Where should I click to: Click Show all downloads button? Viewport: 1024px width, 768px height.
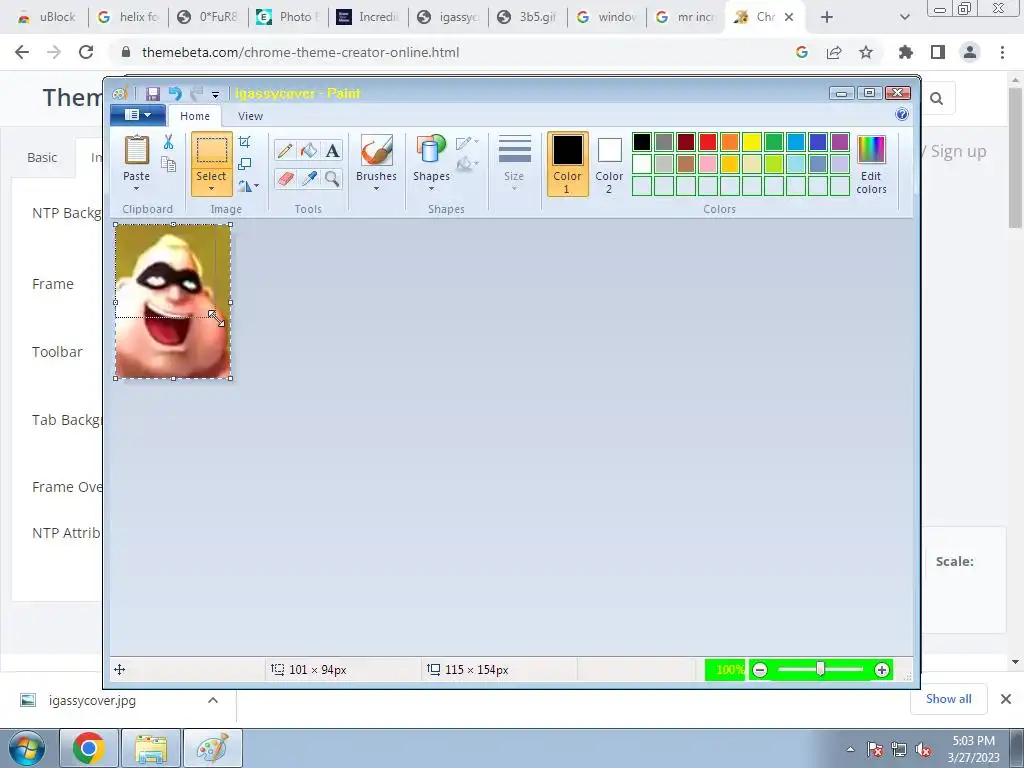click(x=948, y=699)
